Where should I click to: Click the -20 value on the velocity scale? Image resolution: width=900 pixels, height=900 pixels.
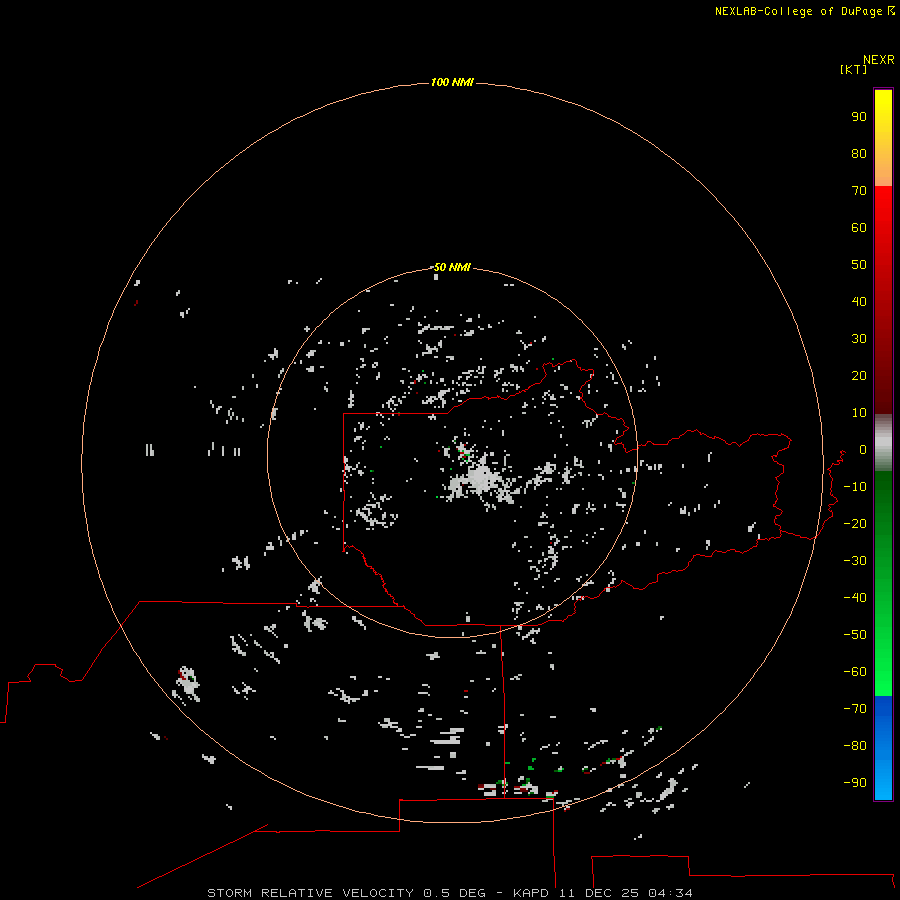[855, 524]
